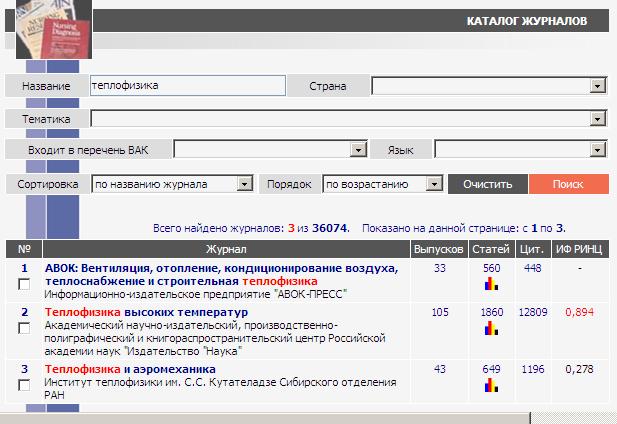Click the journals cover thumbnail image
This screenshot has height=424, width=617.
coord(54,29)
